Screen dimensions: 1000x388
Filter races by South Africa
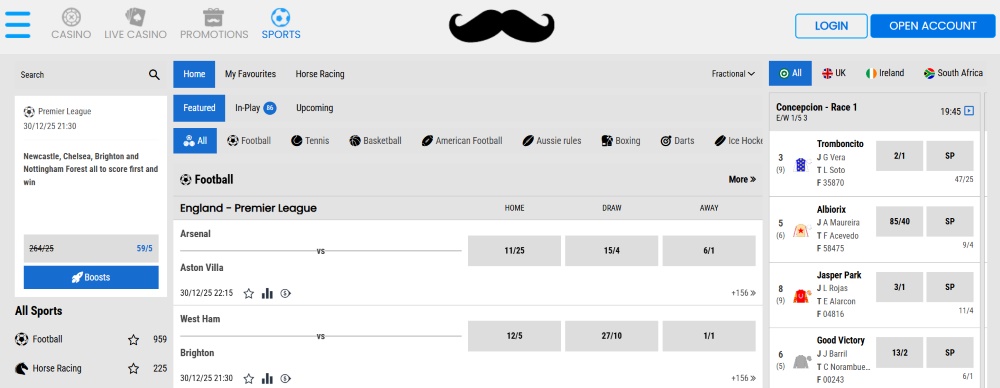953,73
